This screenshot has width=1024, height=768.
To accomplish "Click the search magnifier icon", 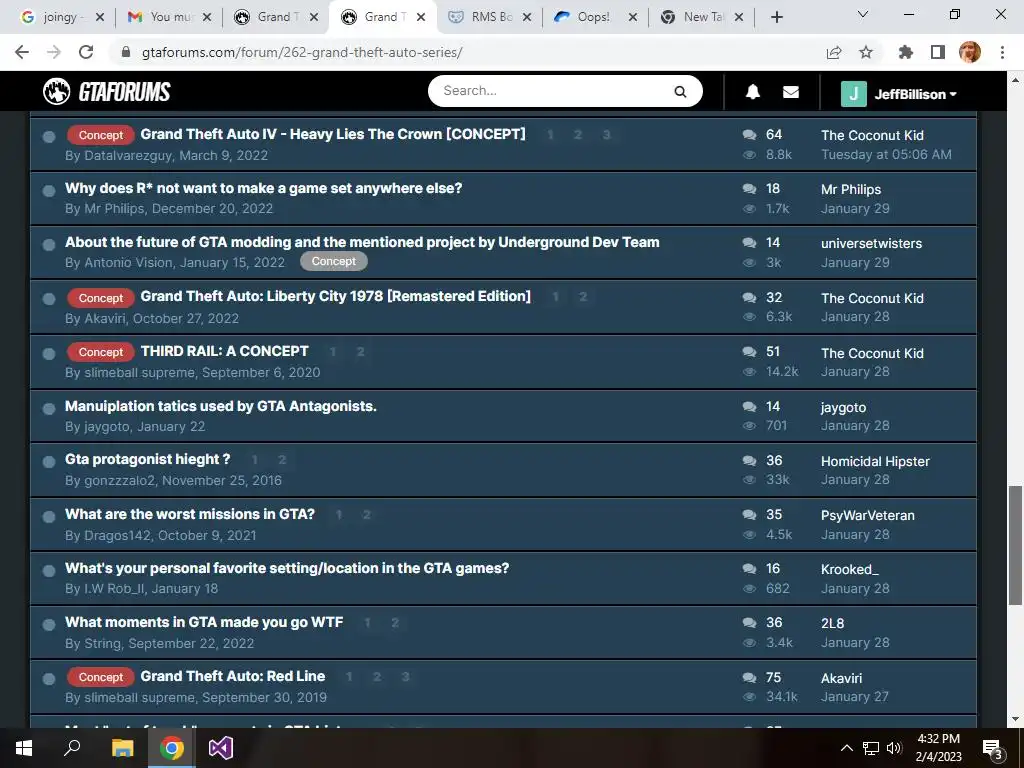I will click(680, 91).
